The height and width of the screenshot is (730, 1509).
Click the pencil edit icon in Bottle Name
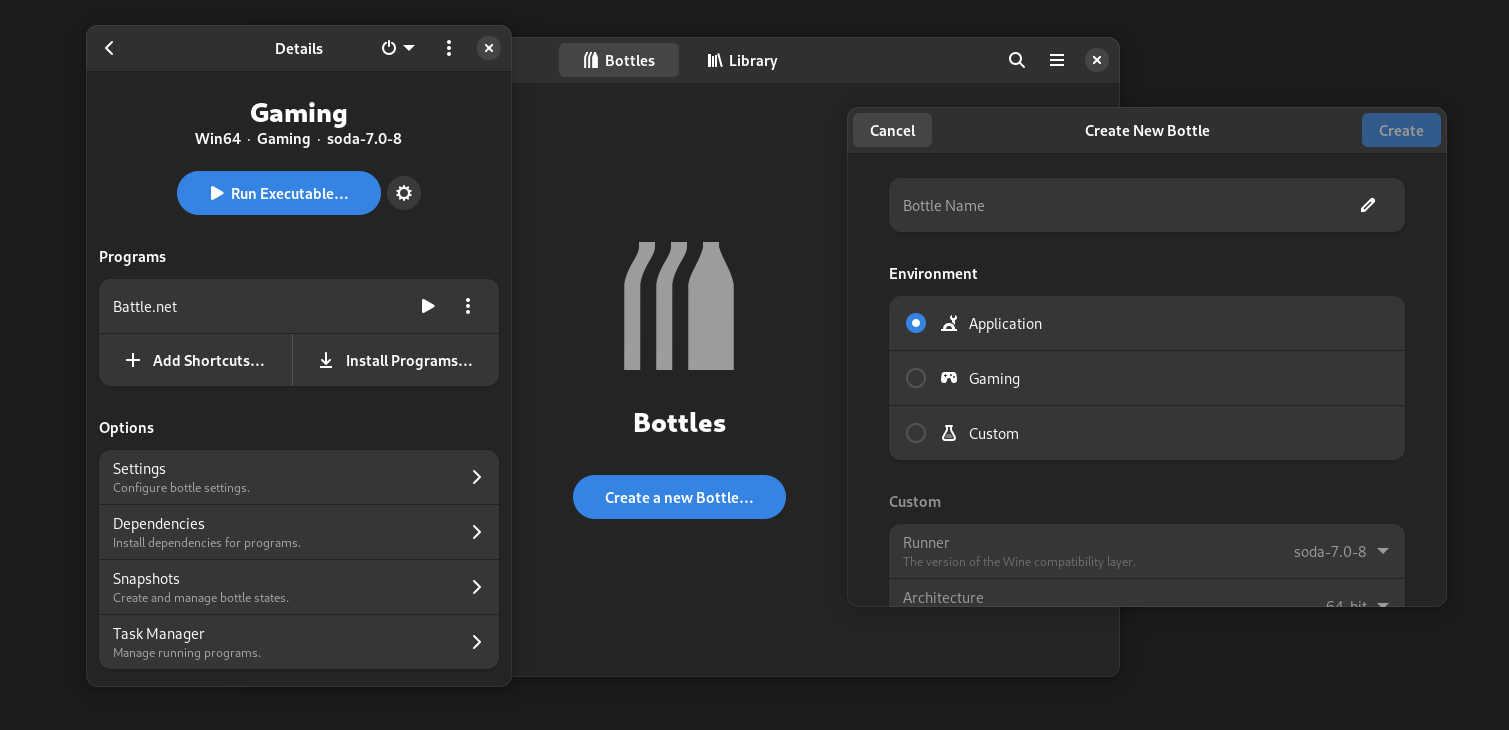pyautogui.click(x=1368, y=205)
